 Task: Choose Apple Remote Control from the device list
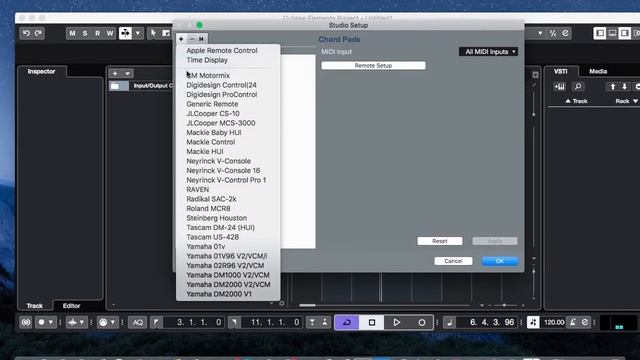click(x=222, y=51)
